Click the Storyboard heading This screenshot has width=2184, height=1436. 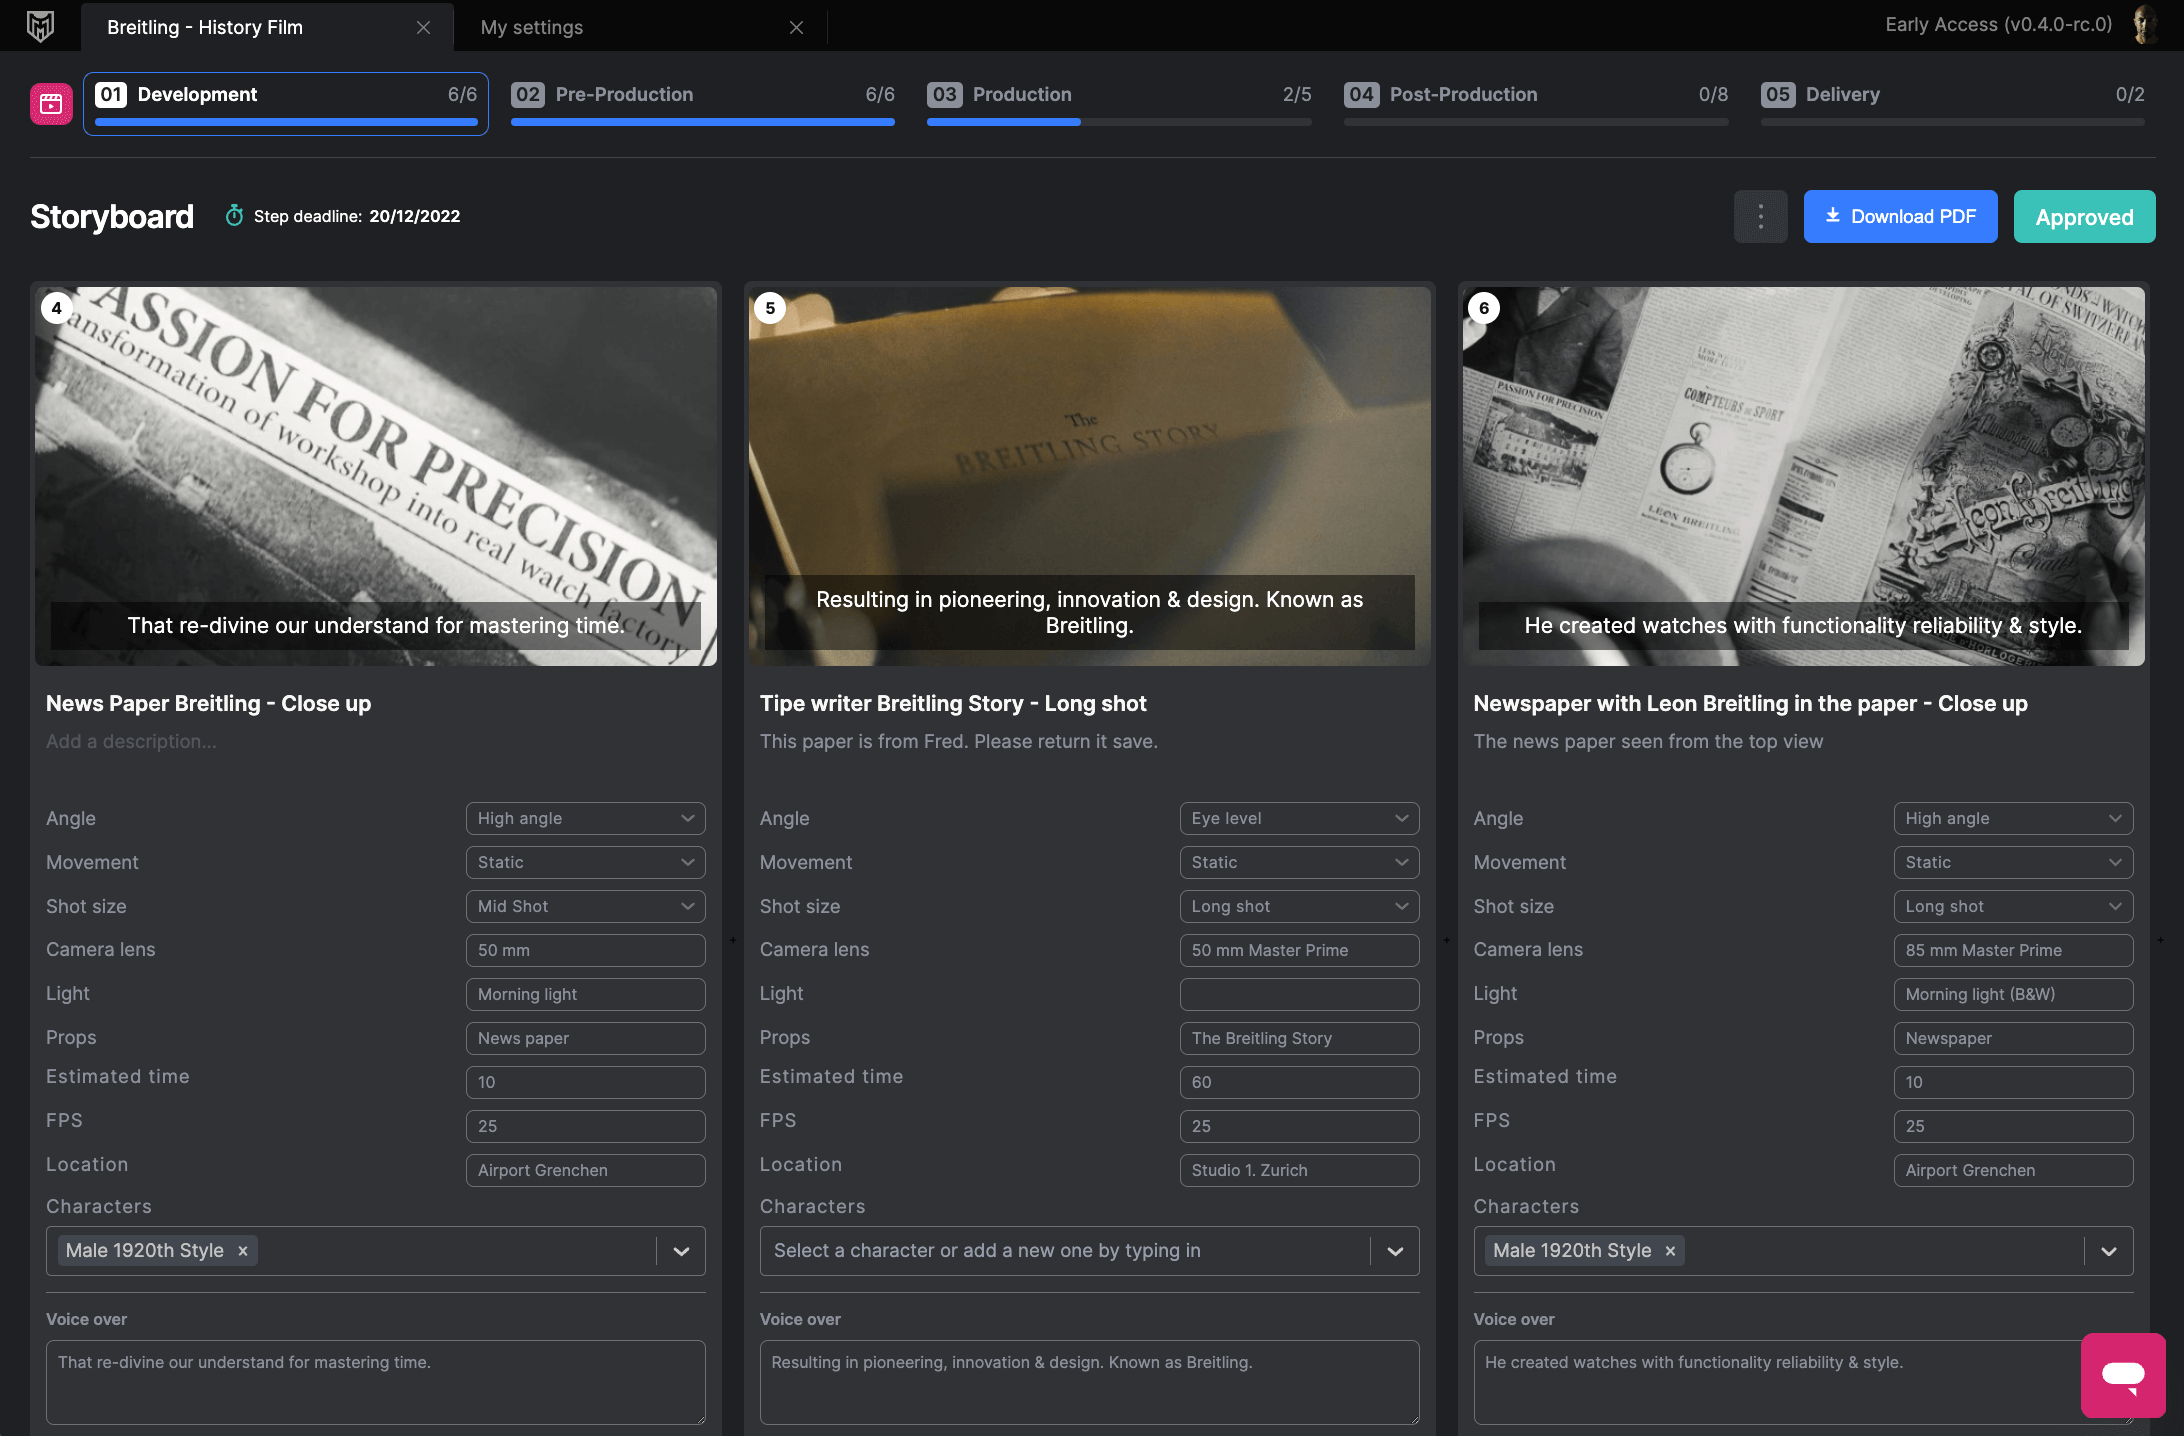112,216
